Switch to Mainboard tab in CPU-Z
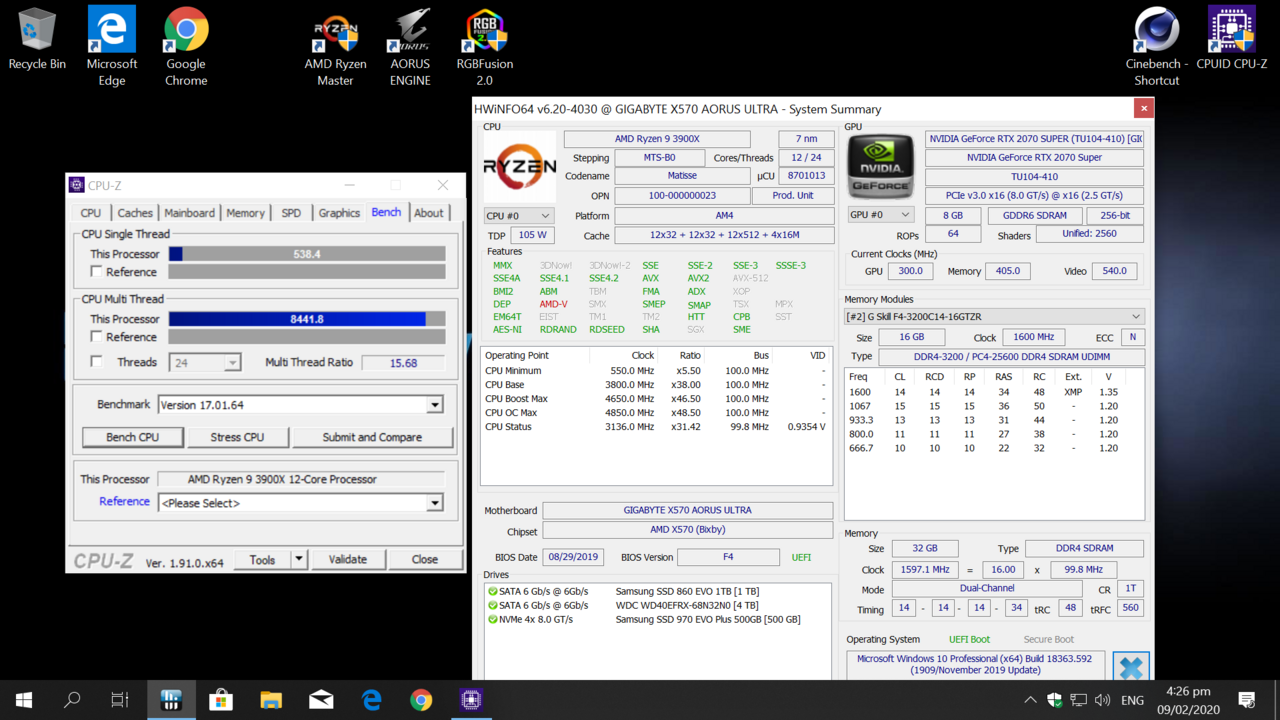This screenshot has width=1280, height=720. click(x=189, y=213)
